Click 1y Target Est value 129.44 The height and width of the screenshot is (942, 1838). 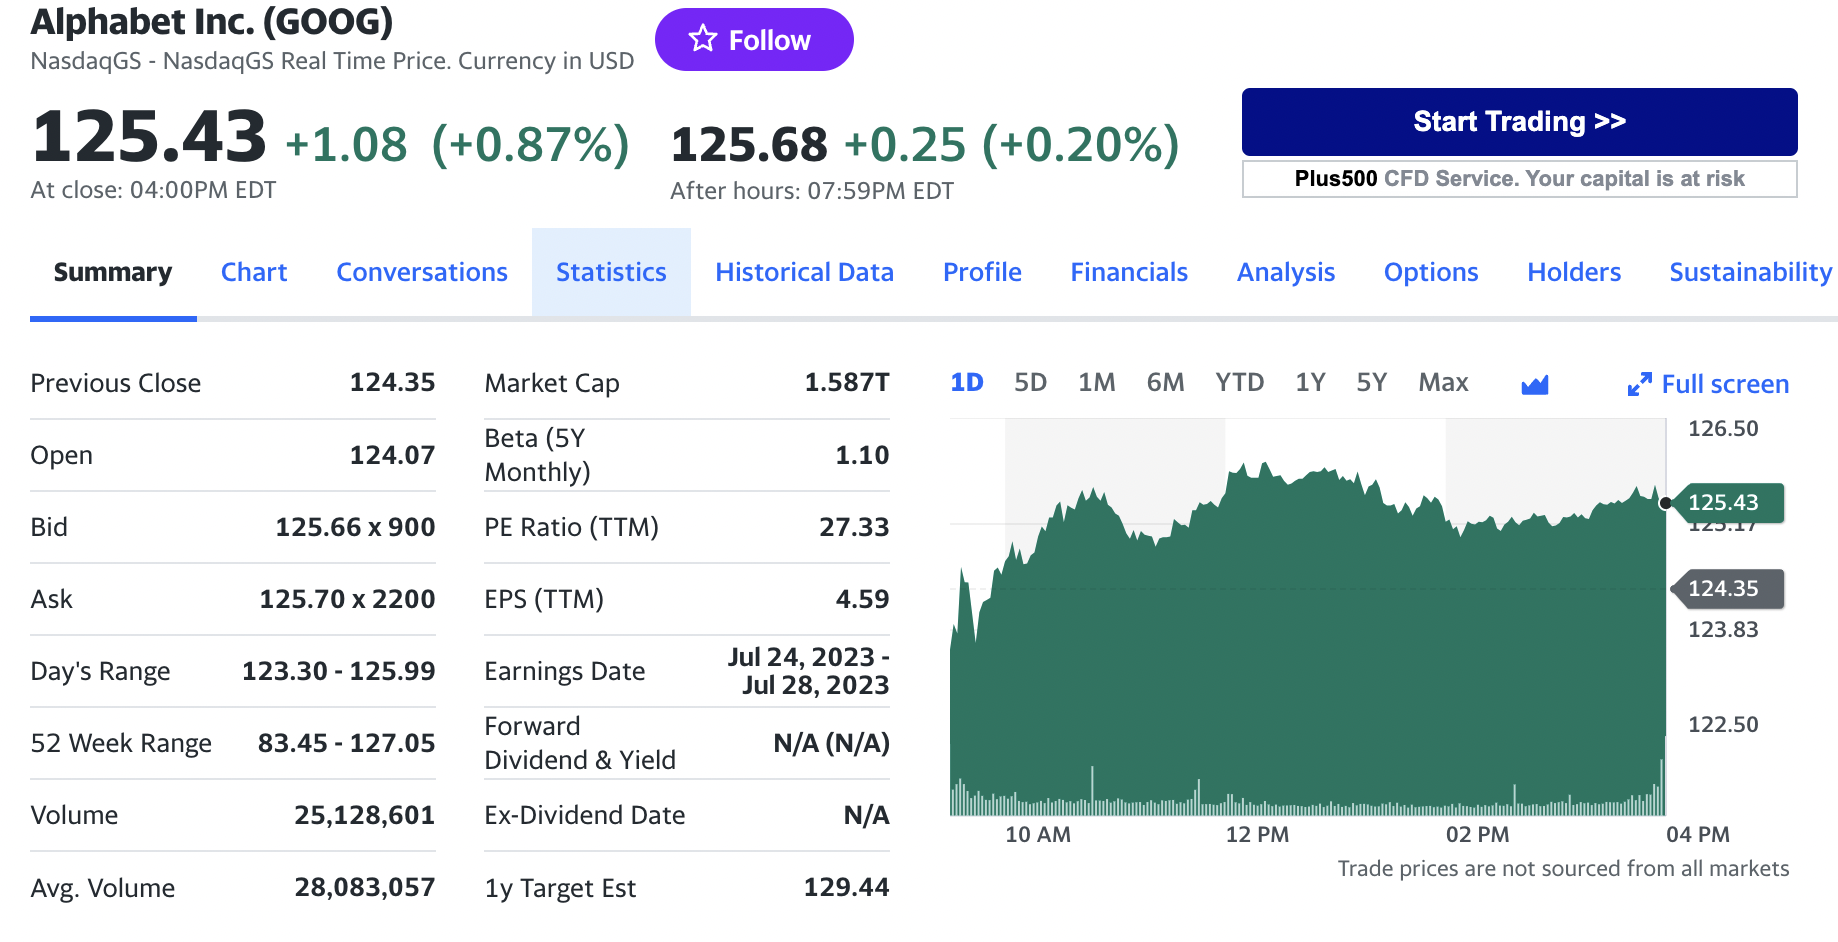846,887
